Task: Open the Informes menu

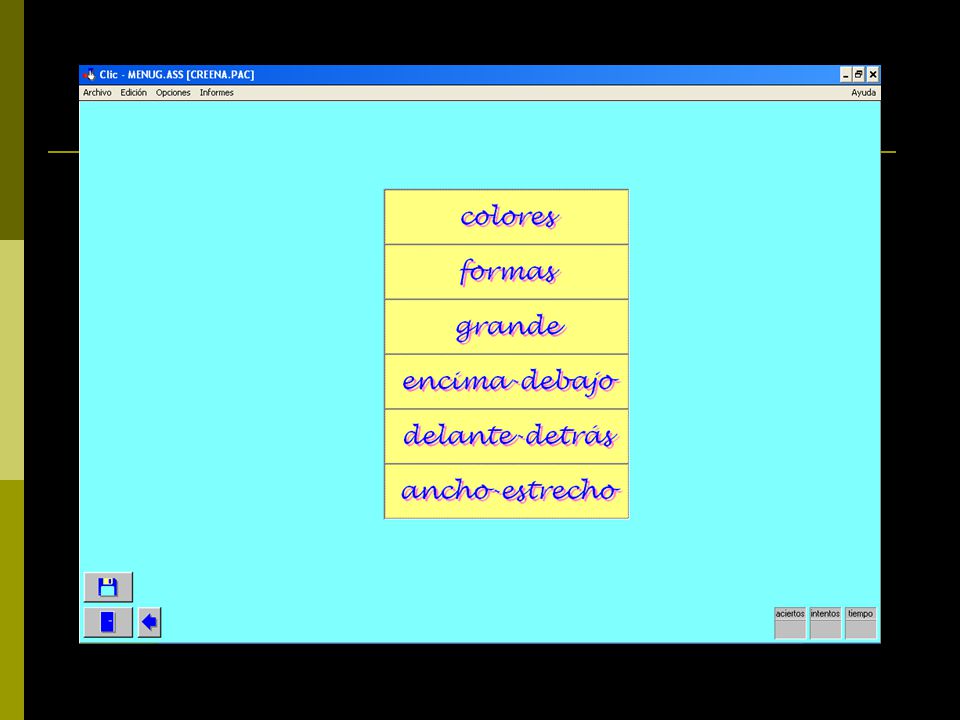Action: coord(217,92)
